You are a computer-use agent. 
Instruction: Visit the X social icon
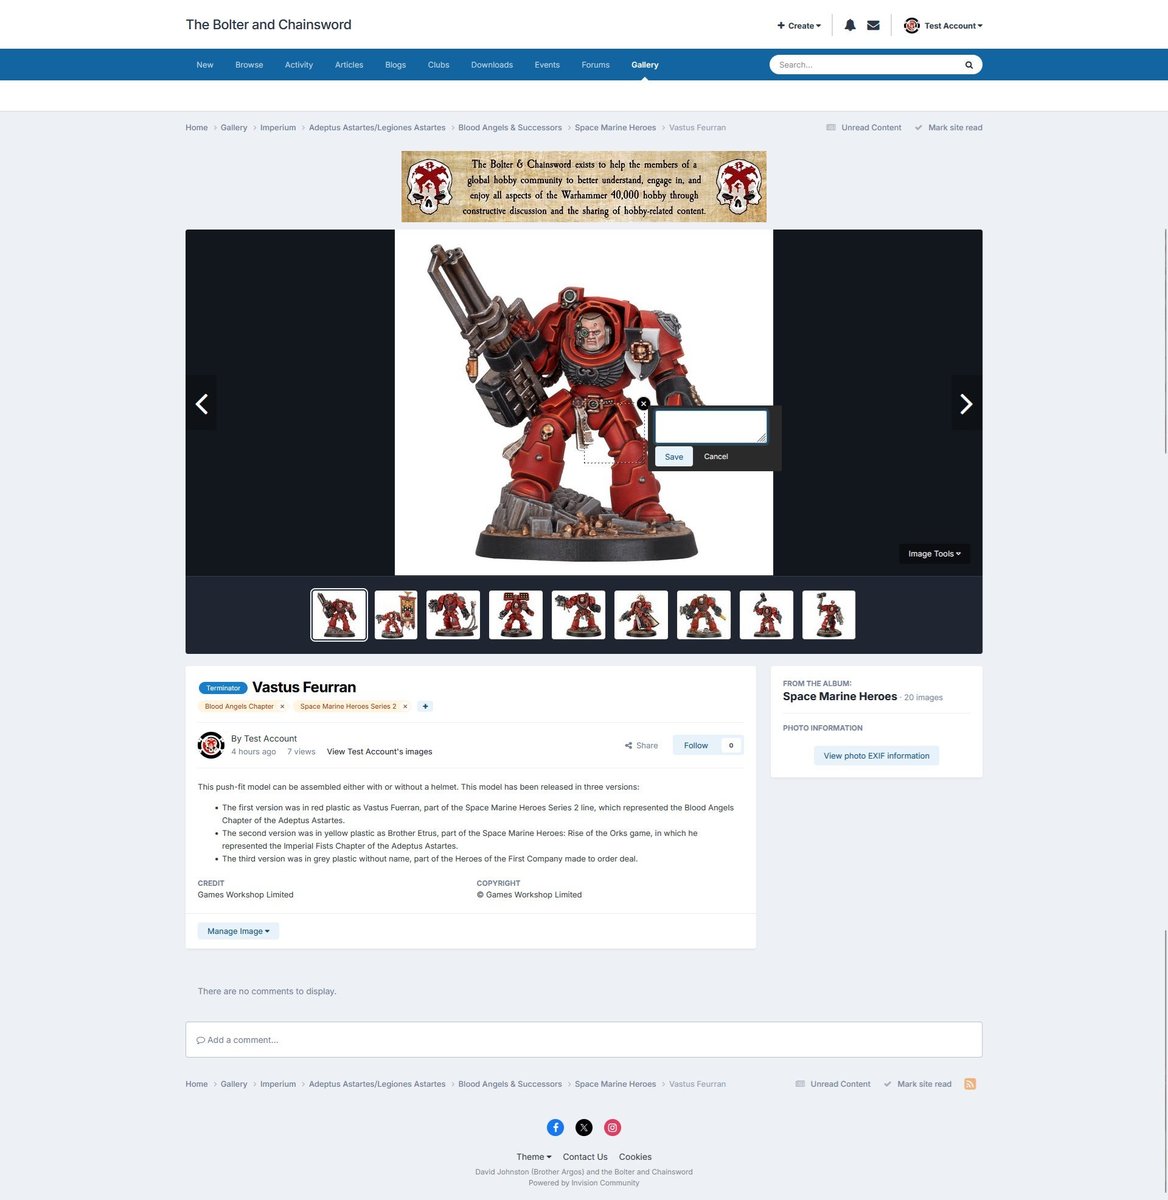(x=584, y=1127)
